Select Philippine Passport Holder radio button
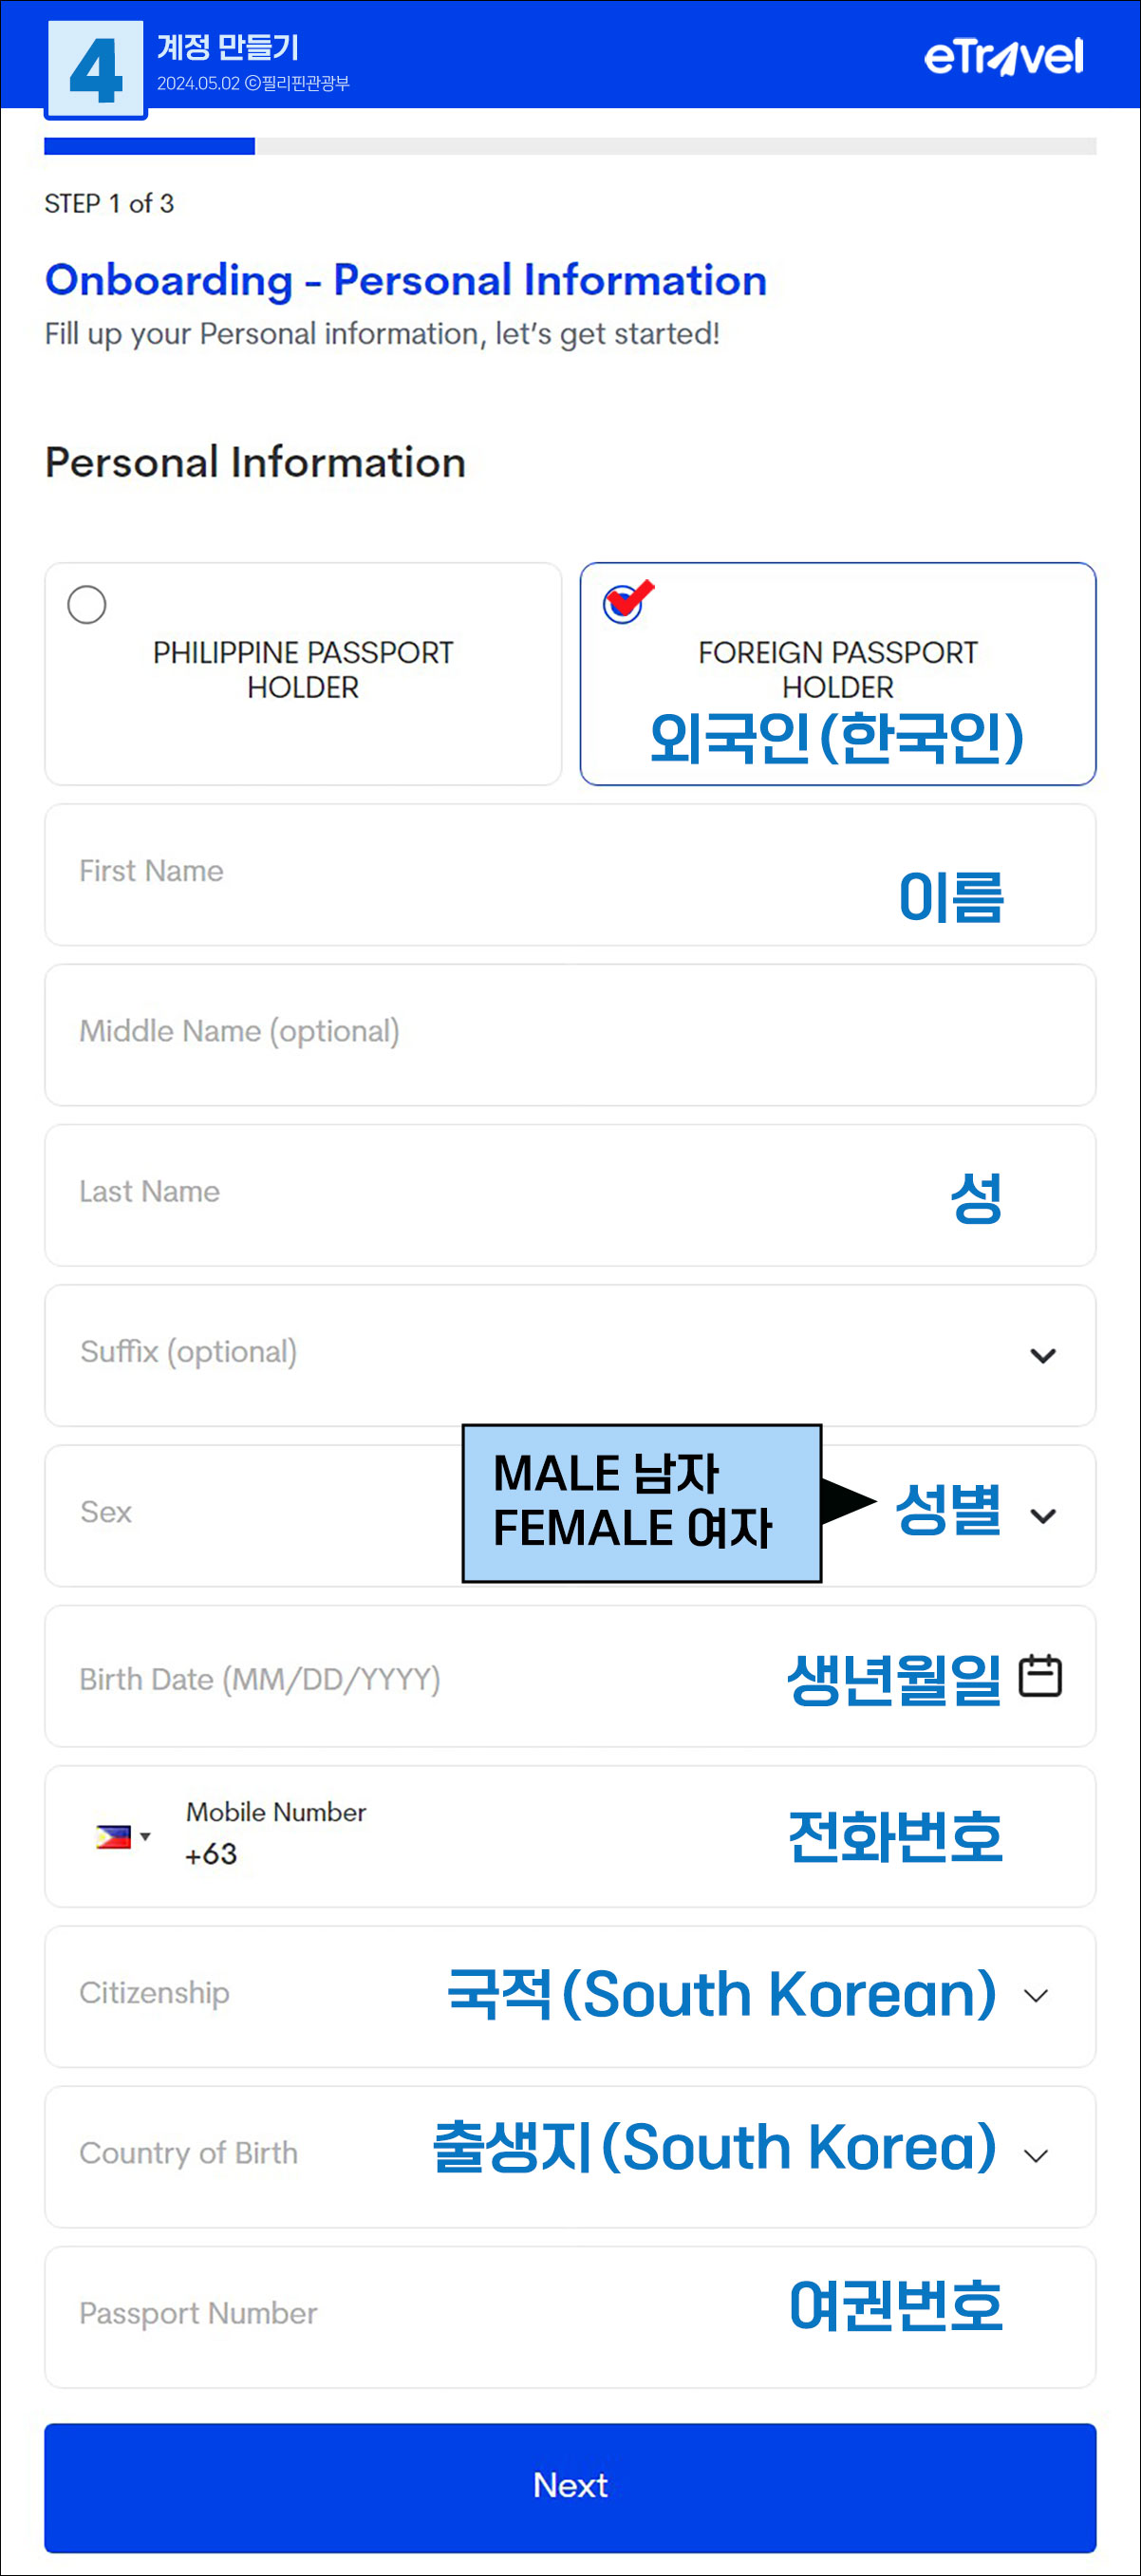Screen dimensions: 1141x2576 (87, 605)
